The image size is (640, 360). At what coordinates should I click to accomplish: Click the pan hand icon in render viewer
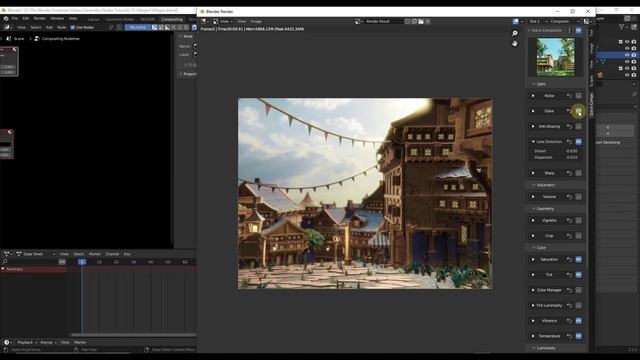point(515,43)
